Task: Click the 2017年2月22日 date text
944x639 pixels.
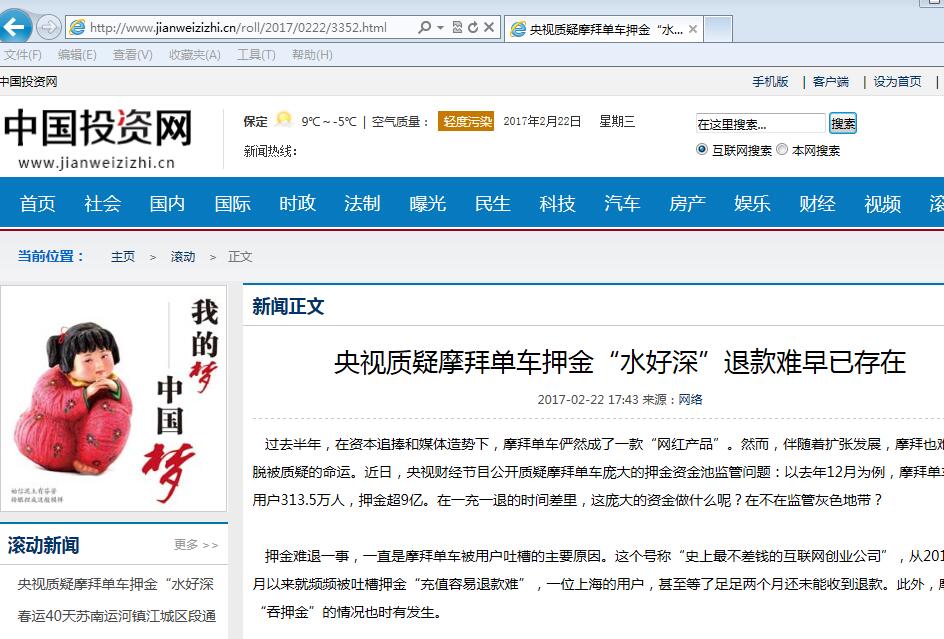Action: coord(542,121)
